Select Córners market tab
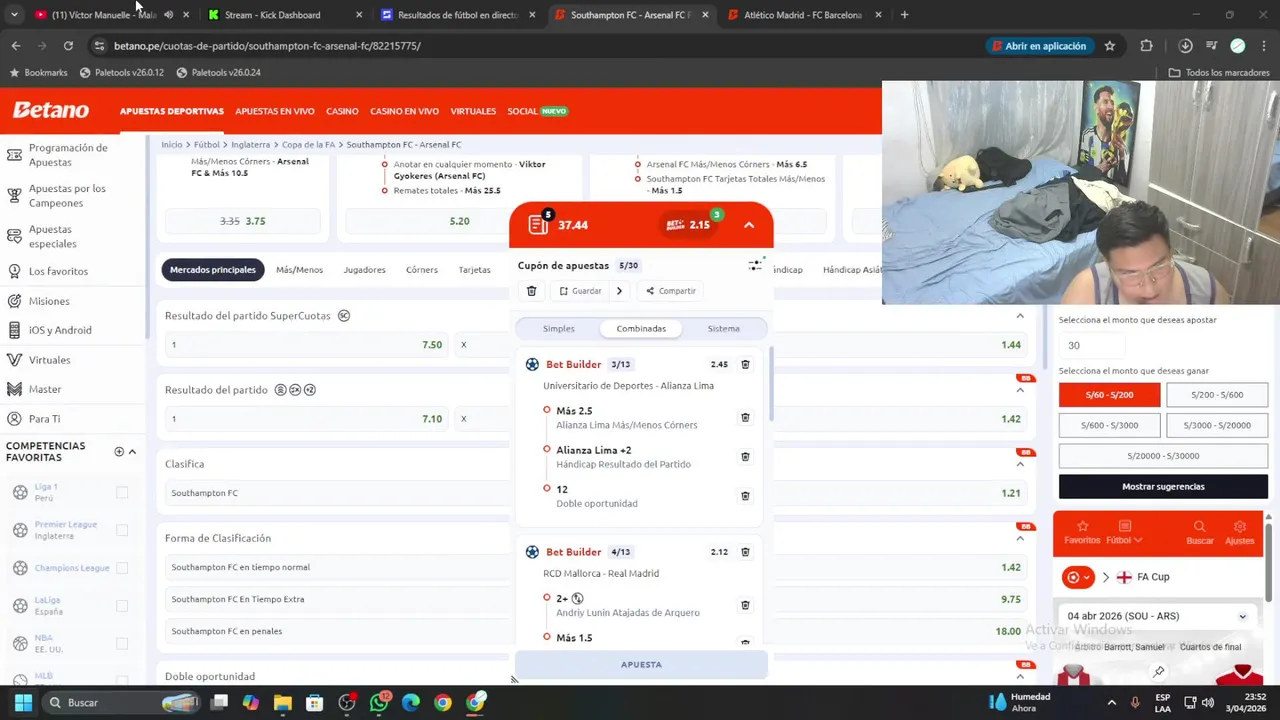The image size is (1280, 720). [422, 270]
